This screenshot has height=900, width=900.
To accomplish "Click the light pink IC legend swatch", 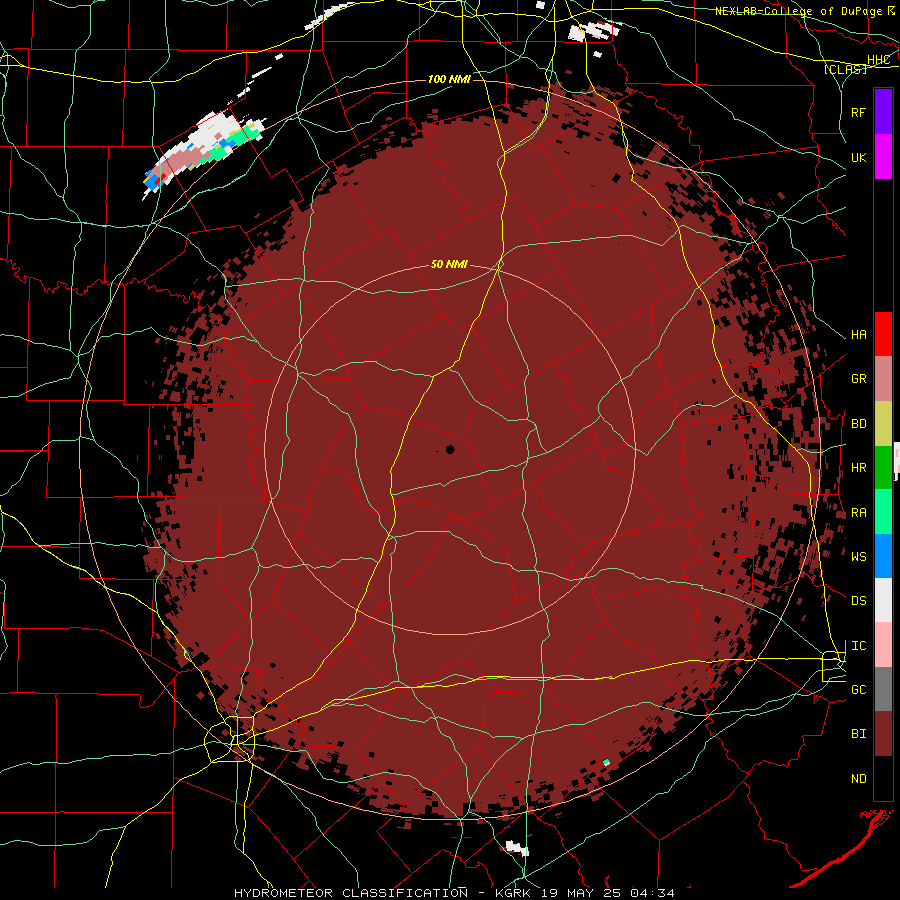I will [x=883, y=645].
